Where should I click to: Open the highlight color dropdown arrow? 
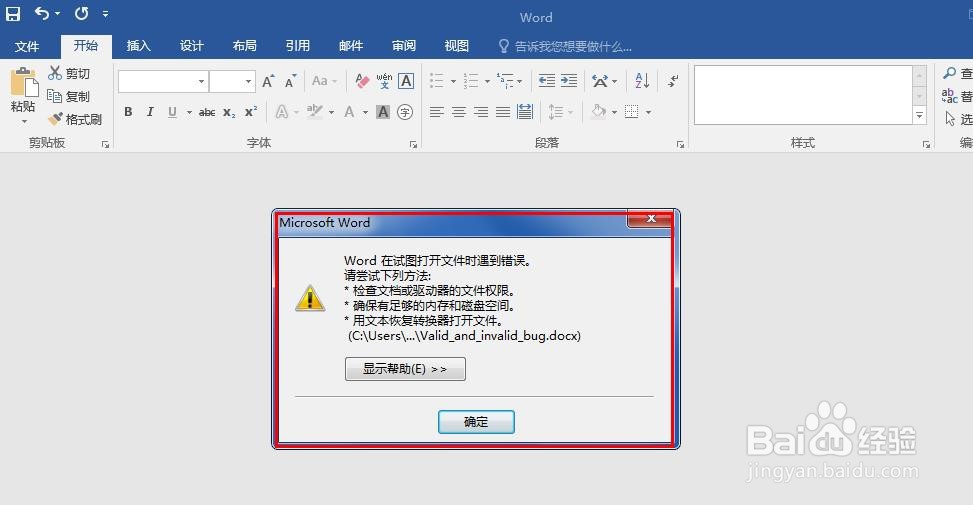tap(331, 112)
